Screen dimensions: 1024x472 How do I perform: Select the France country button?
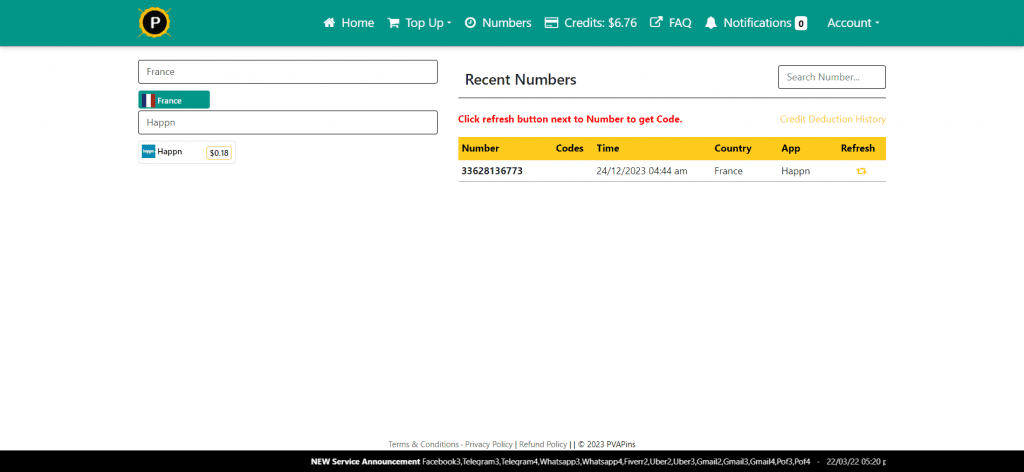click(174, 100)
